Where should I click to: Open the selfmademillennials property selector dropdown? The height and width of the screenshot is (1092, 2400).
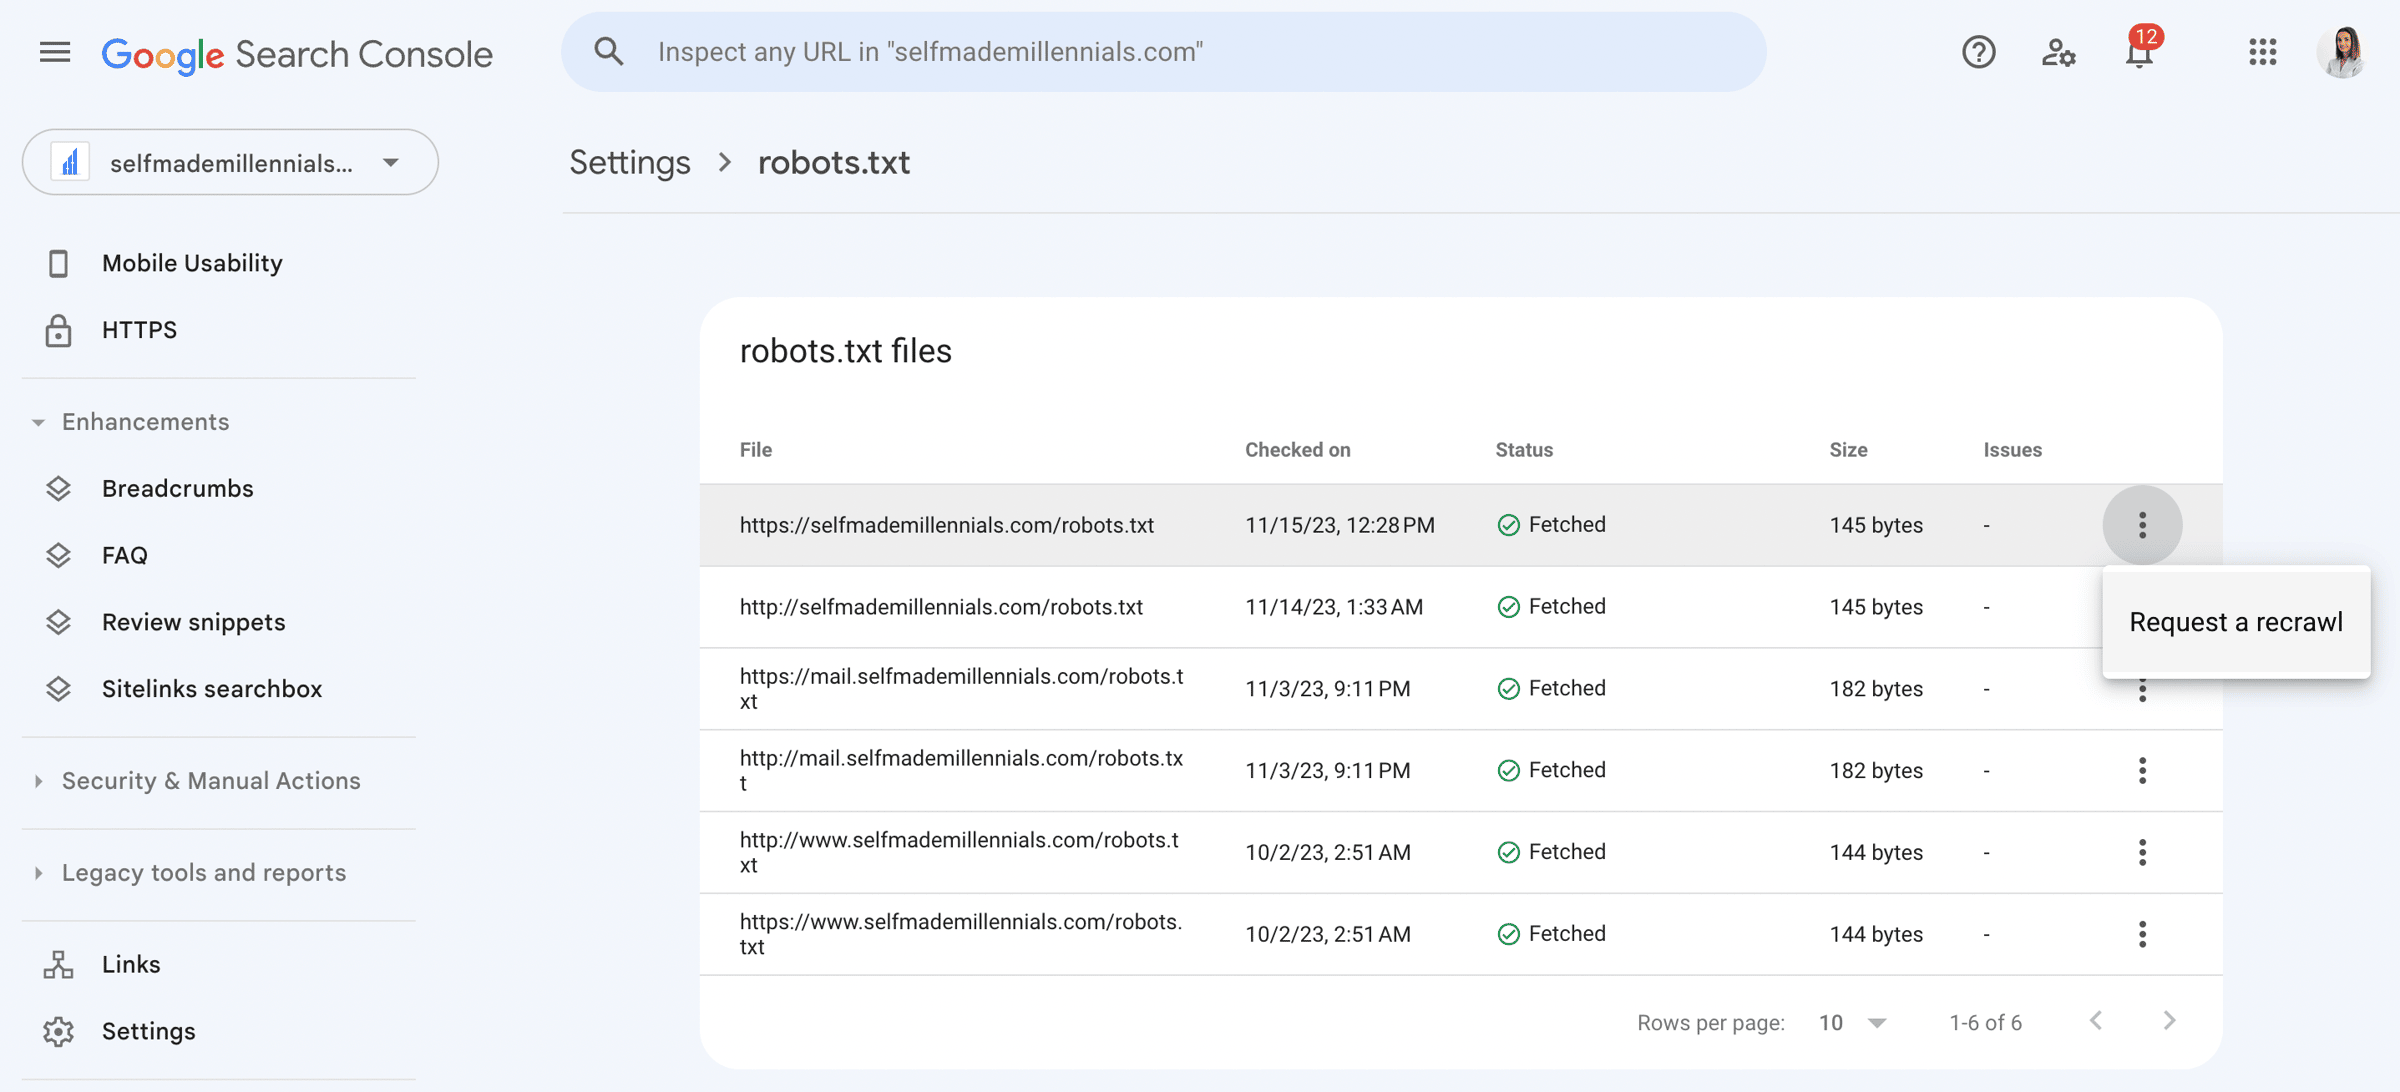[x=230, y=162]
